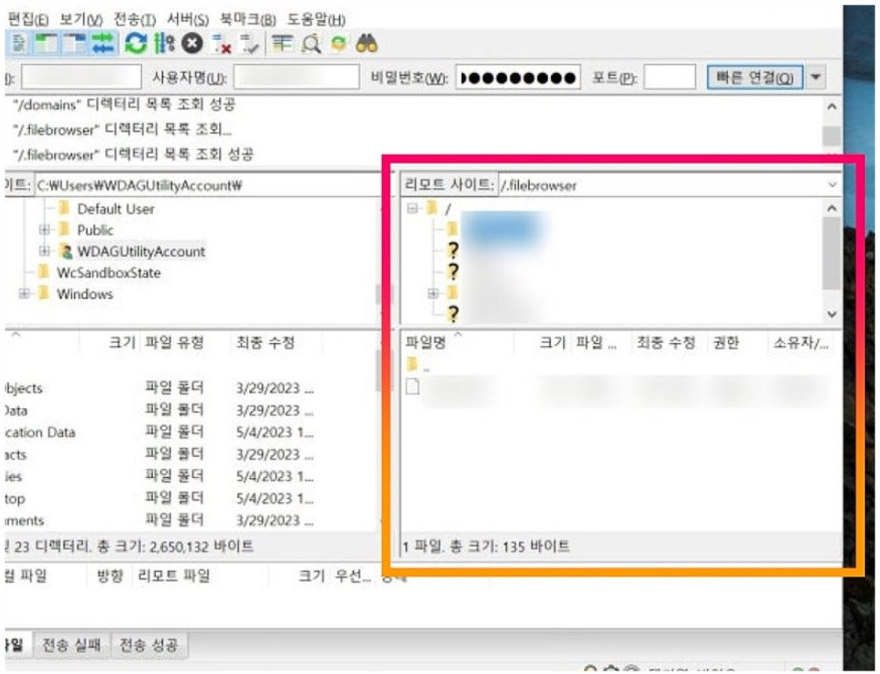The image size is (880, 674).
Task: Toggle transfer queue display with blue-green arrows
Action: (x=103, y=43)
